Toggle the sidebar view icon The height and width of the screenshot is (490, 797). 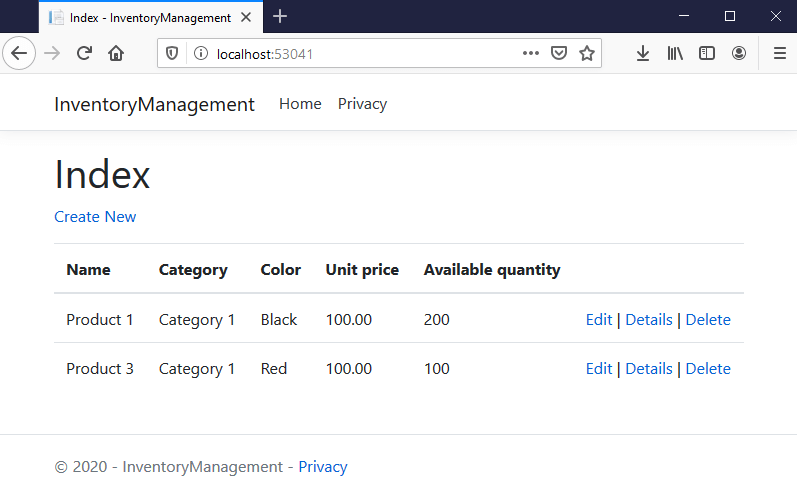(x=707, y=53)
